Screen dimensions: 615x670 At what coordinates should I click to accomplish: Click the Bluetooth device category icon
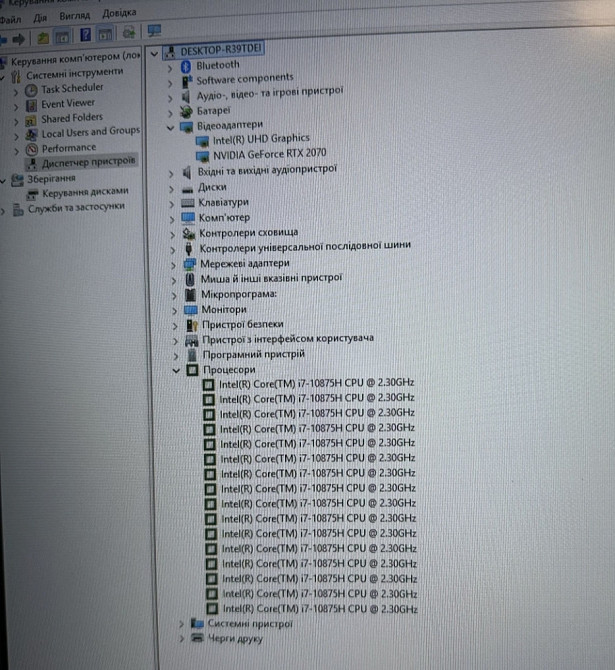pos(185,65)
